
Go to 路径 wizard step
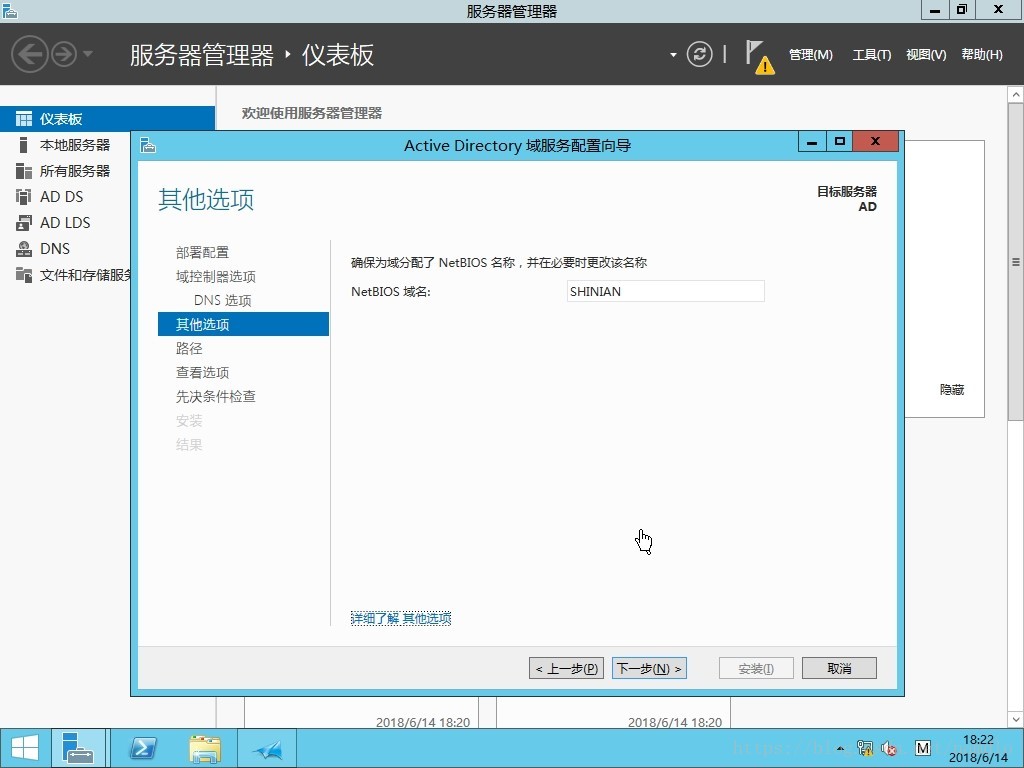(x=189, y=348)
